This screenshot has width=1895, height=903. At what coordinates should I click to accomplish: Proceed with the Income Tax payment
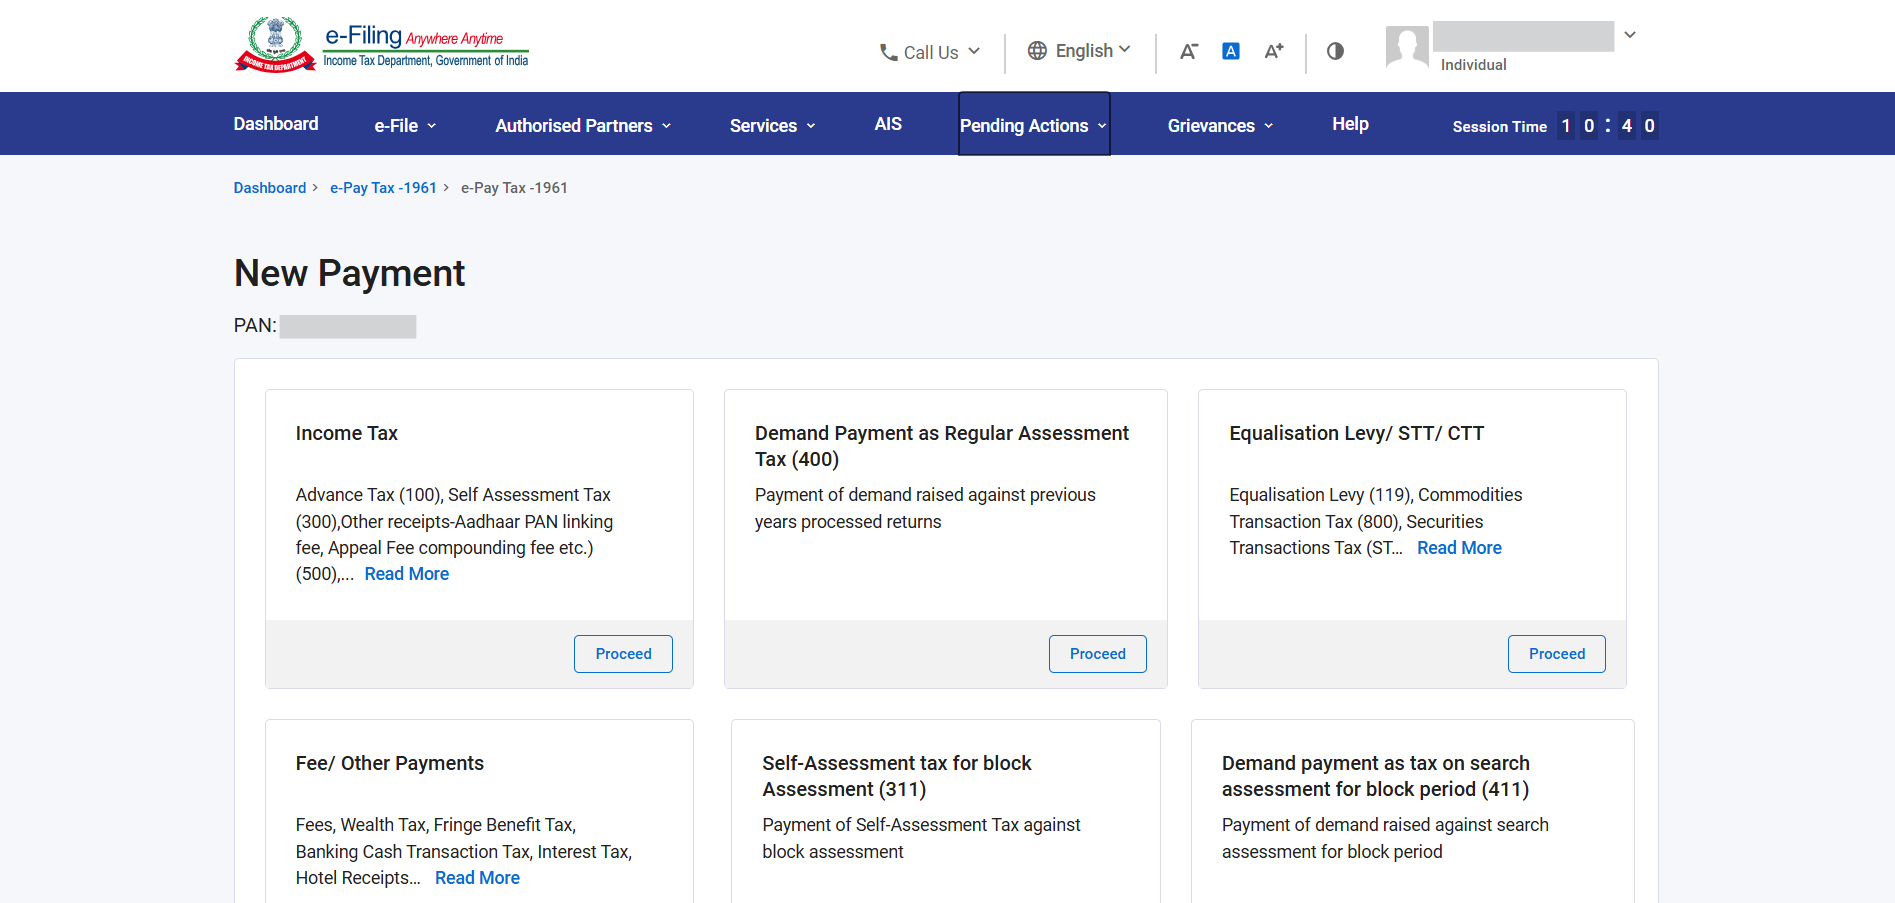pyautogui.click(x=623, y=654)
